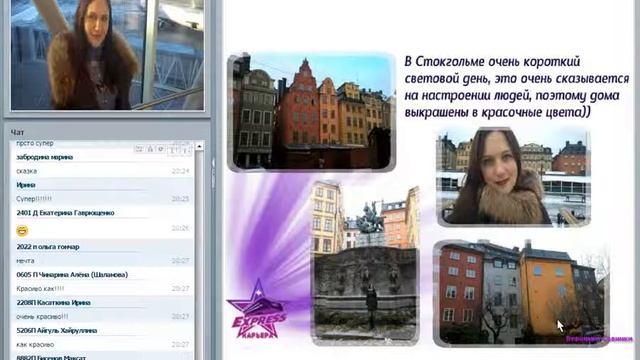This screenshot has height=360, width=640.
Task: Click the 20:27 timestamp beside "Красиво как!!!!"
Action: (180, 289)
